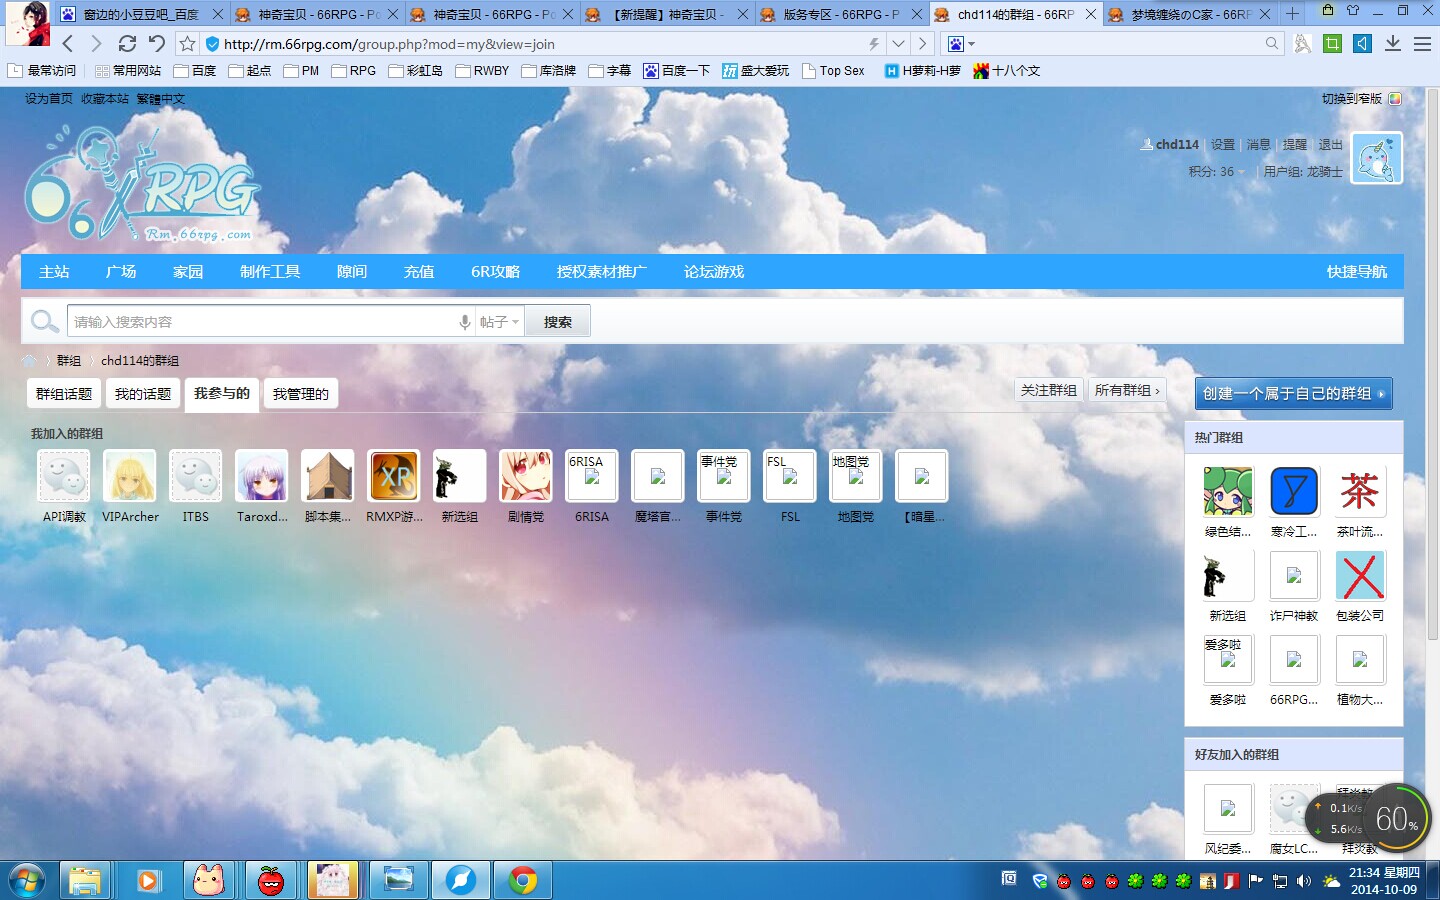Screen dimensions: 1440x900
Task: Open the 快捷导航 quick navigation menu
Action: pos(1356,272)
